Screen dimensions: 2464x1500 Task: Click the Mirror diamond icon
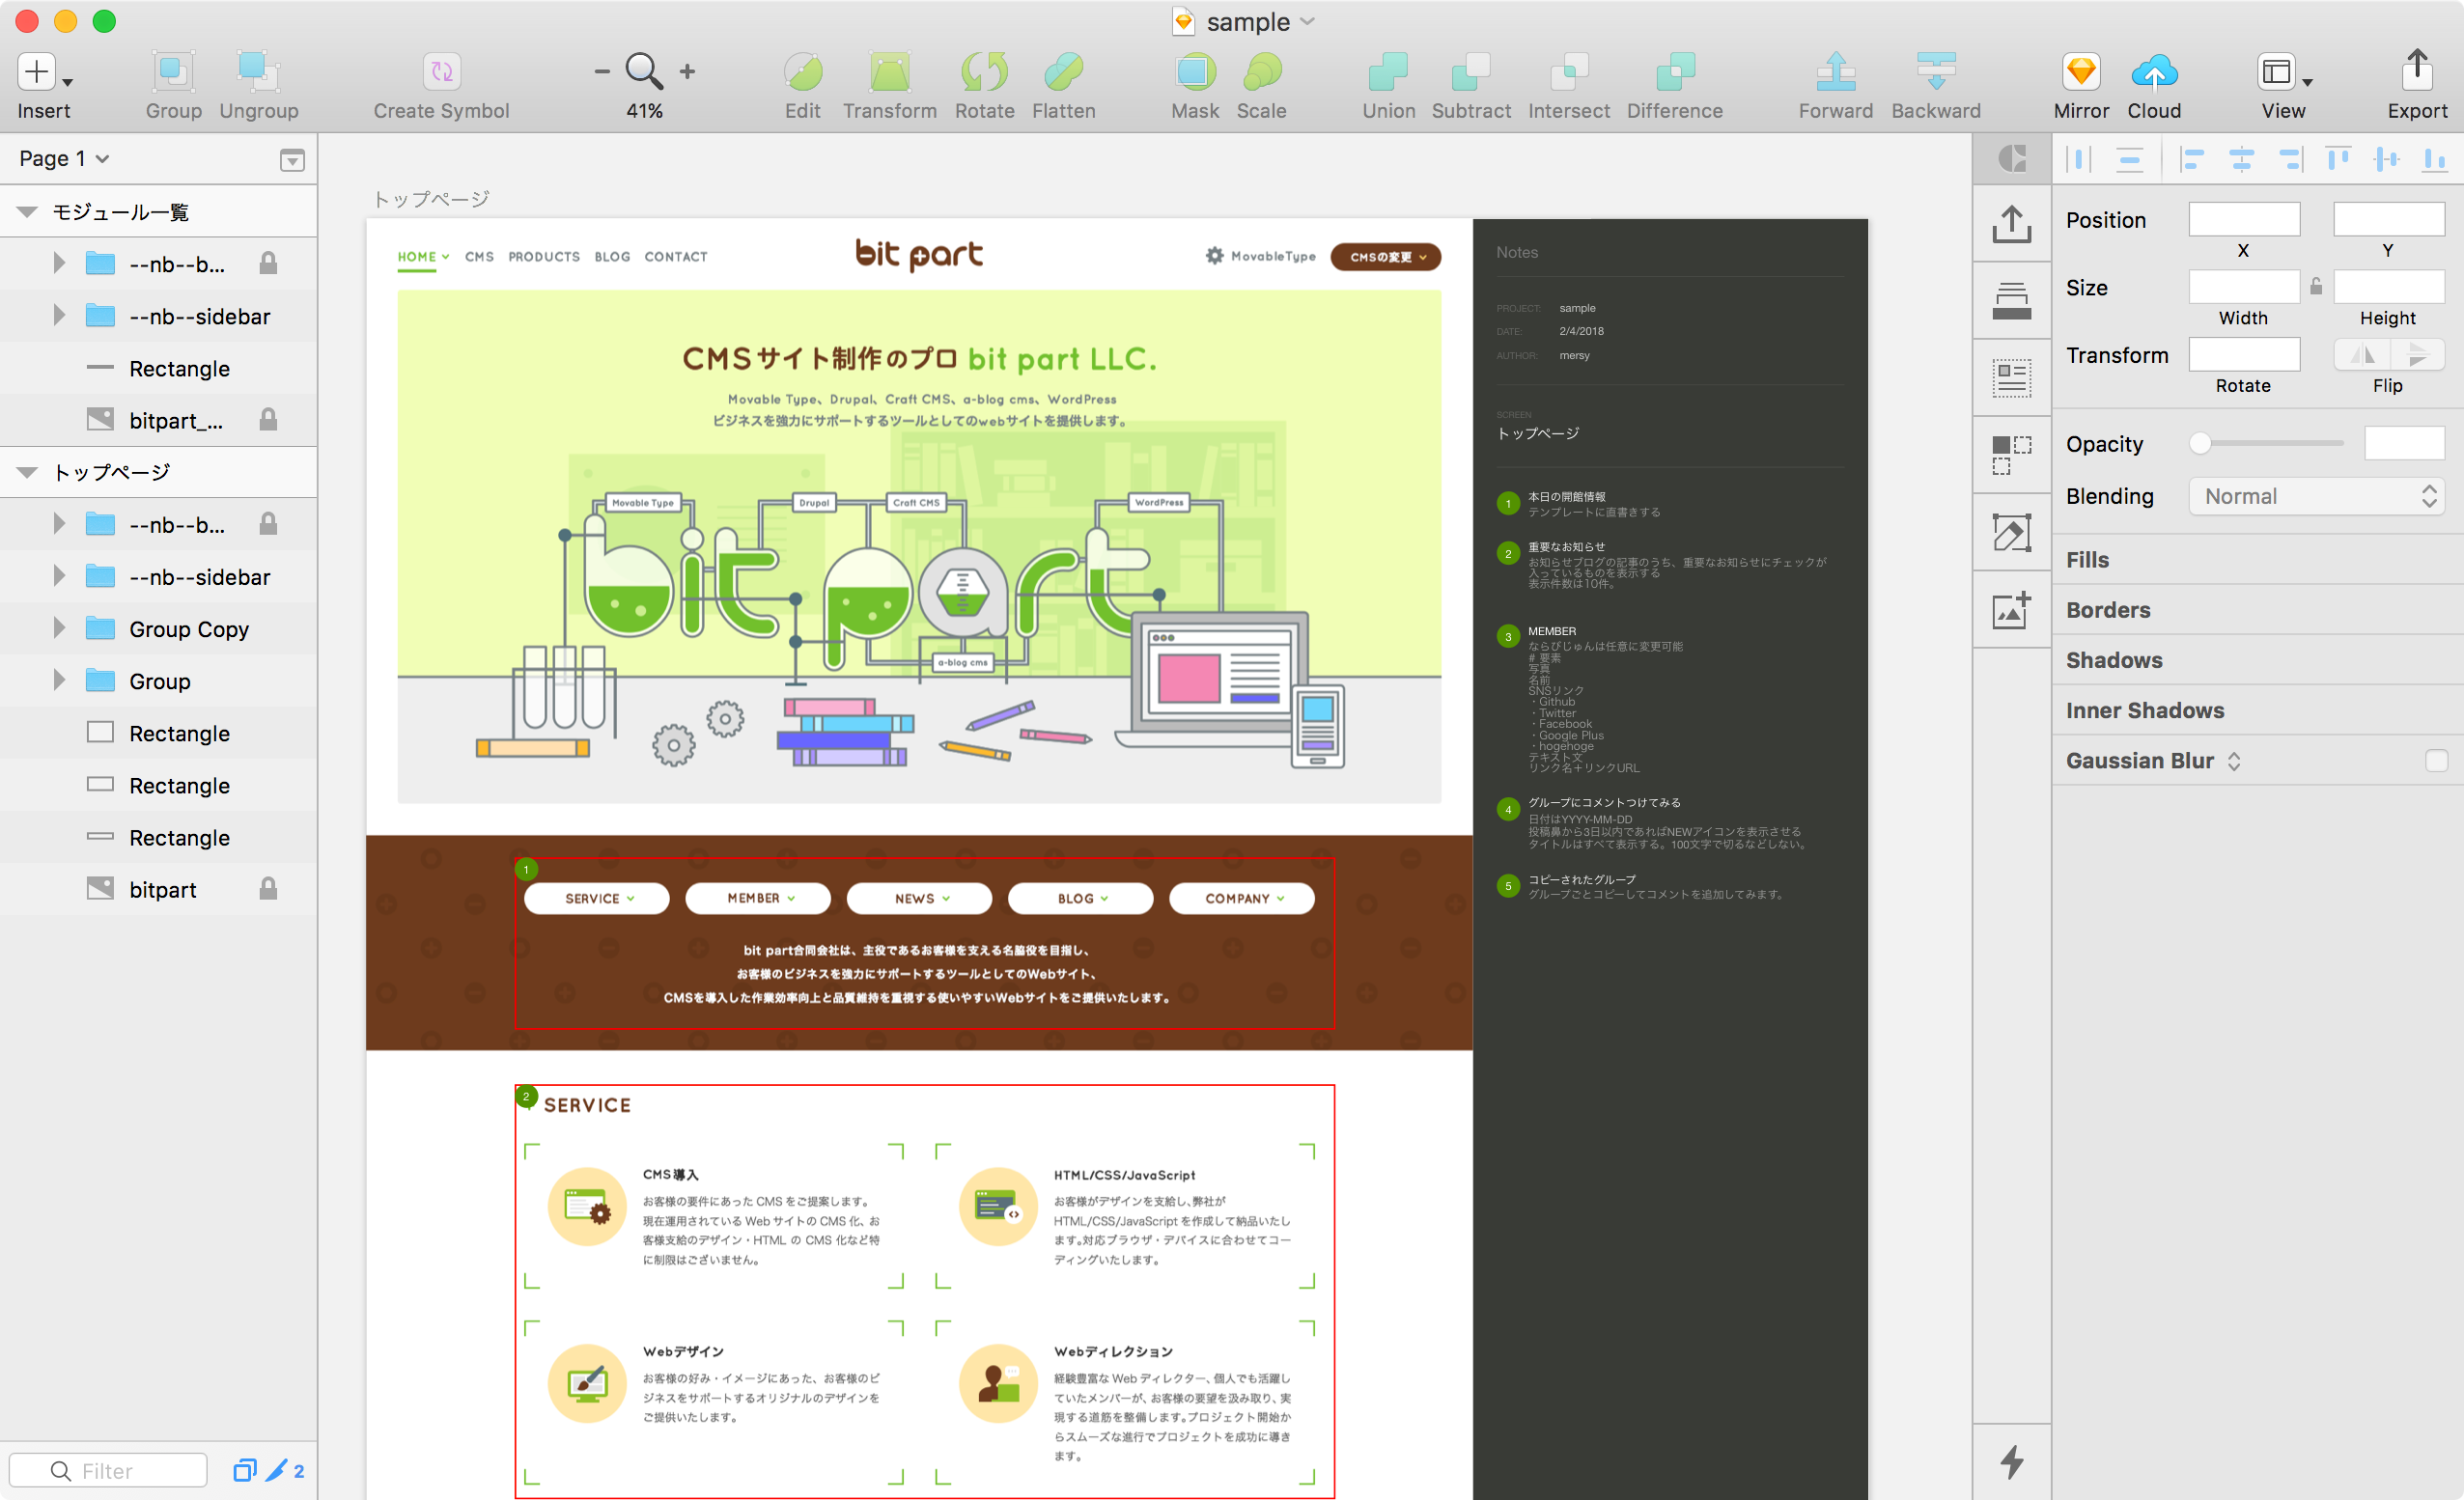2080,72
